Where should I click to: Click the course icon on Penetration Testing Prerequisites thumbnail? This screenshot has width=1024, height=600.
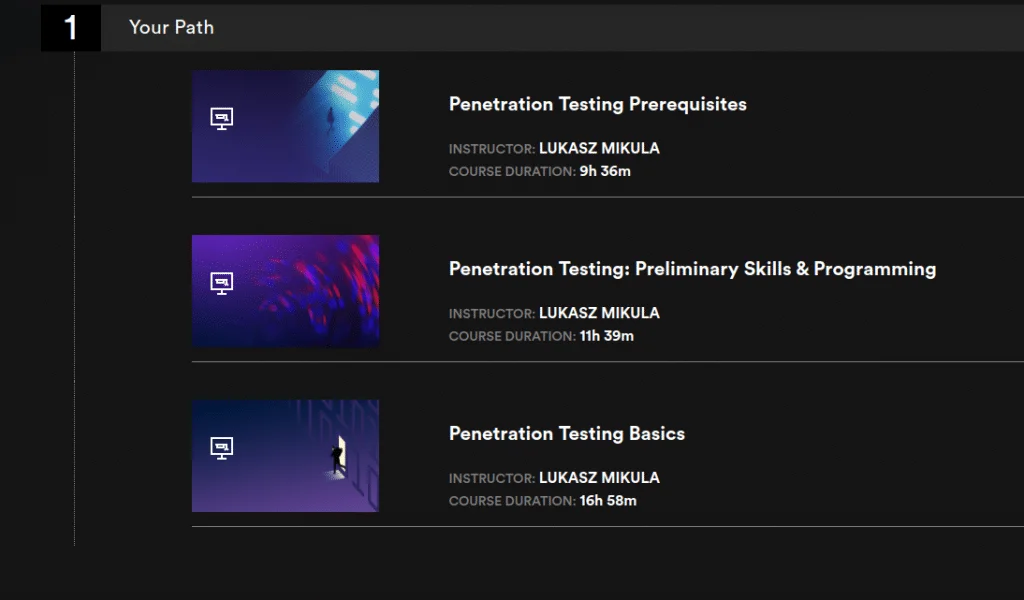click(222, 119)
